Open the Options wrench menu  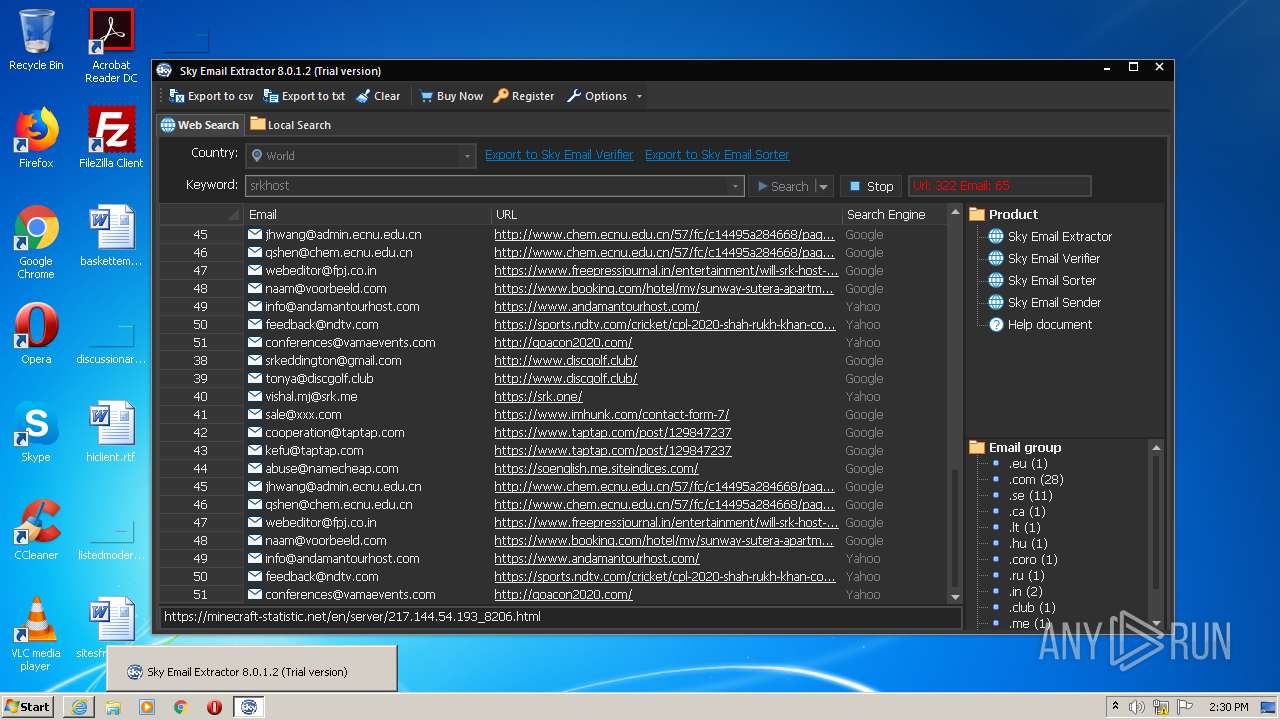click(597, 96)
